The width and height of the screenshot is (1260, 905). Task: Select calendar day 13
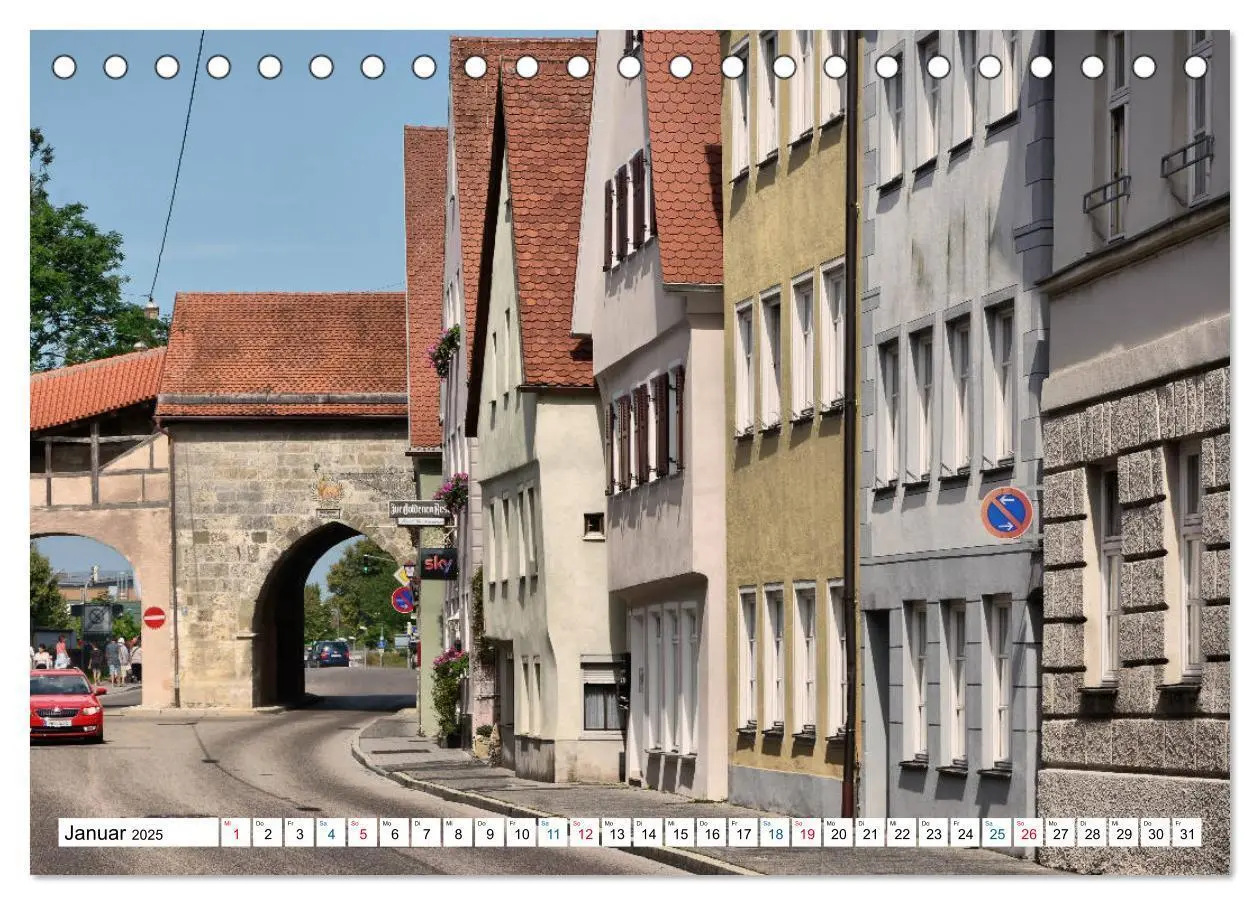click(616, 832)
